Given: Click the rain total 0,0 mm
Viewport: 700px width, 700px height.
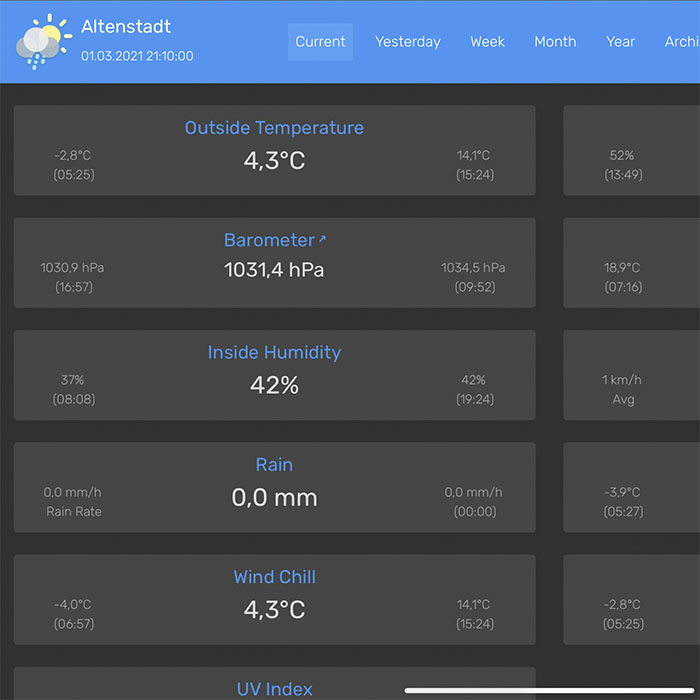Looking at the screenshot, I should tap(274, 497).
